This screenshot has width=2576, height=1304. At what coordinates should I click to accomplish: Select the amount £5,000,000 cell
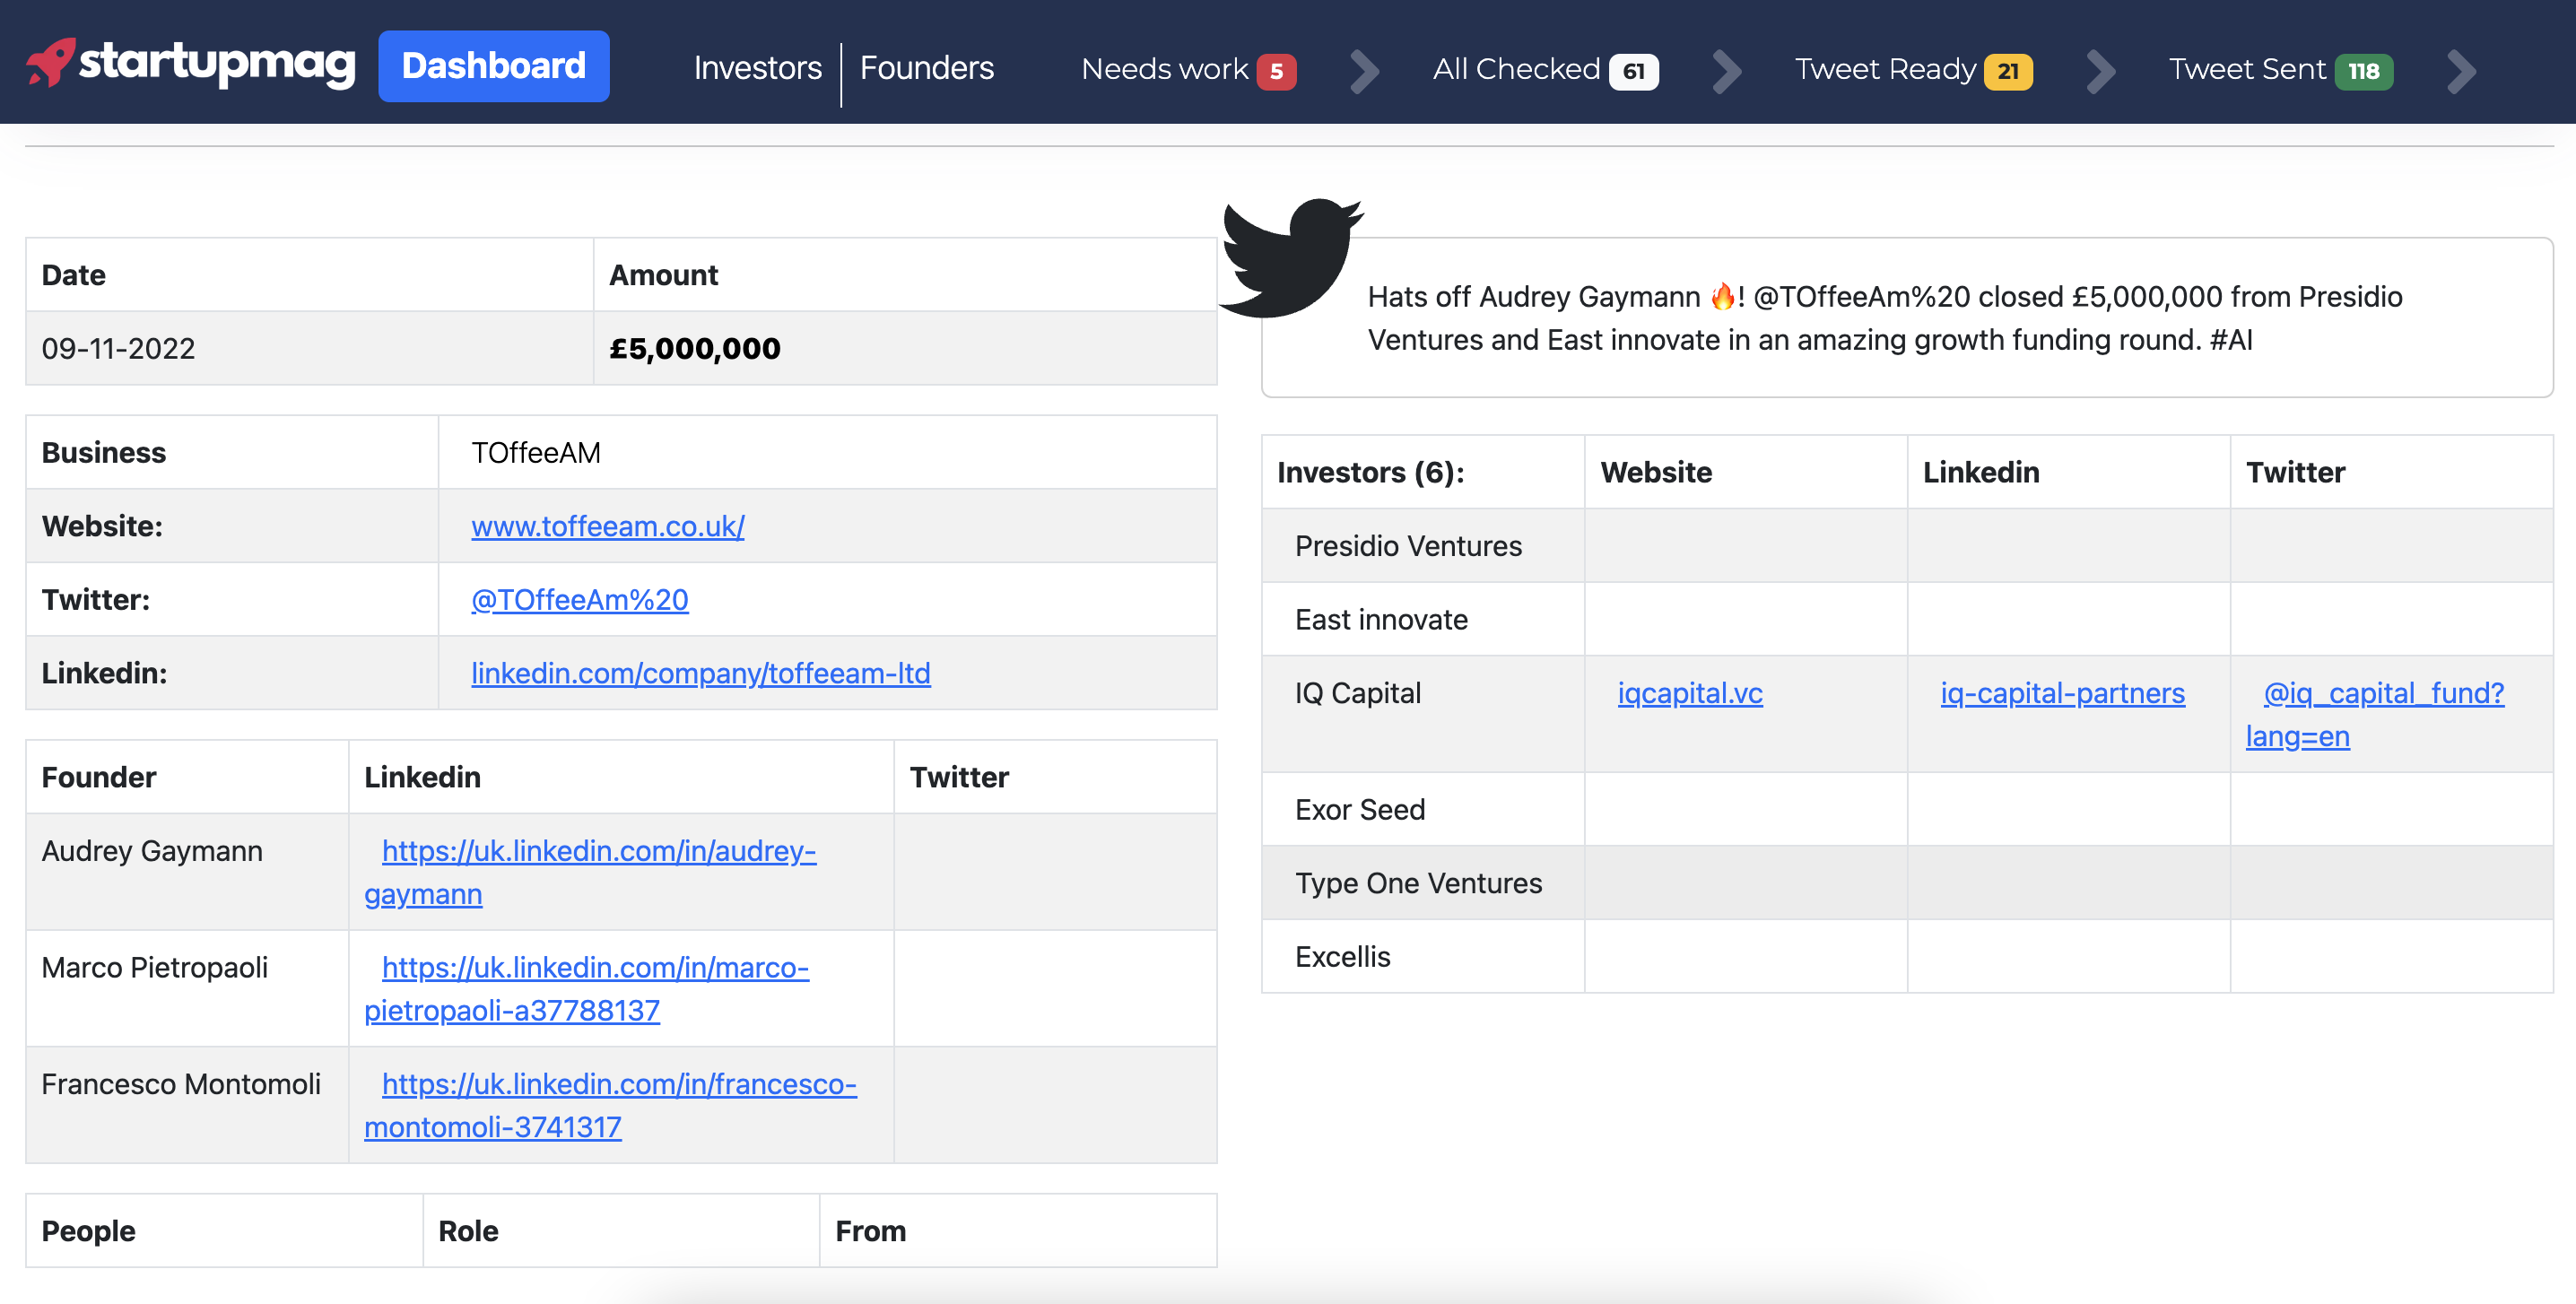pos(905,349)
